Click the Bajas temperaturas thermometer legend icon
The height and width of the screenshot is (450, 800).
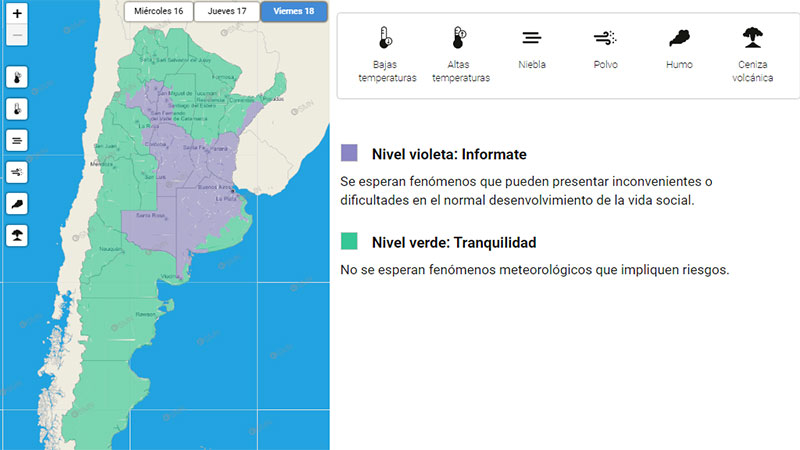click(x=386, y=39)
